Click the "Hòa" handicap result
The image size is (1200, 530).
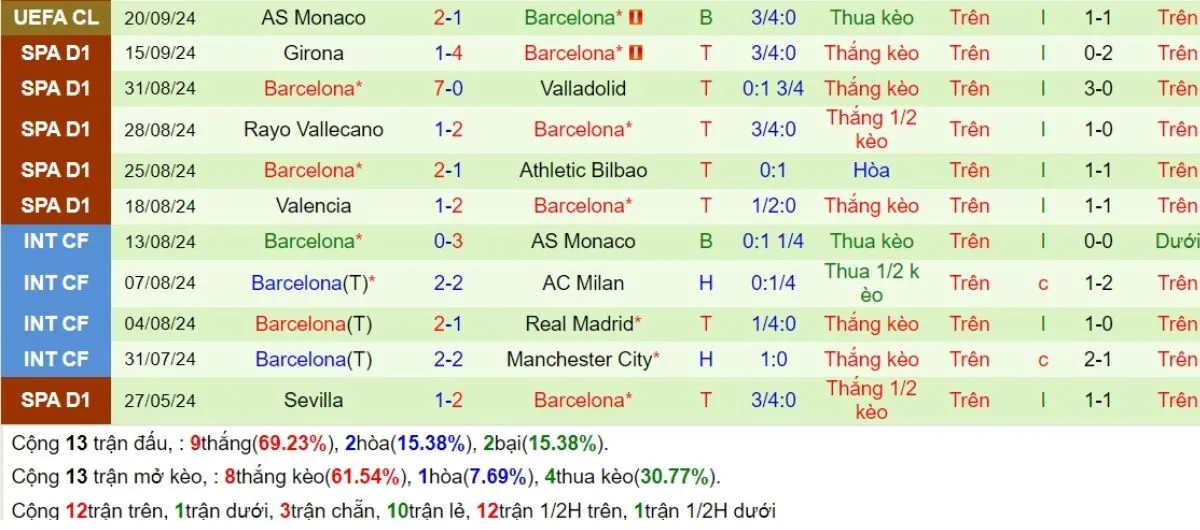[871, 170]
